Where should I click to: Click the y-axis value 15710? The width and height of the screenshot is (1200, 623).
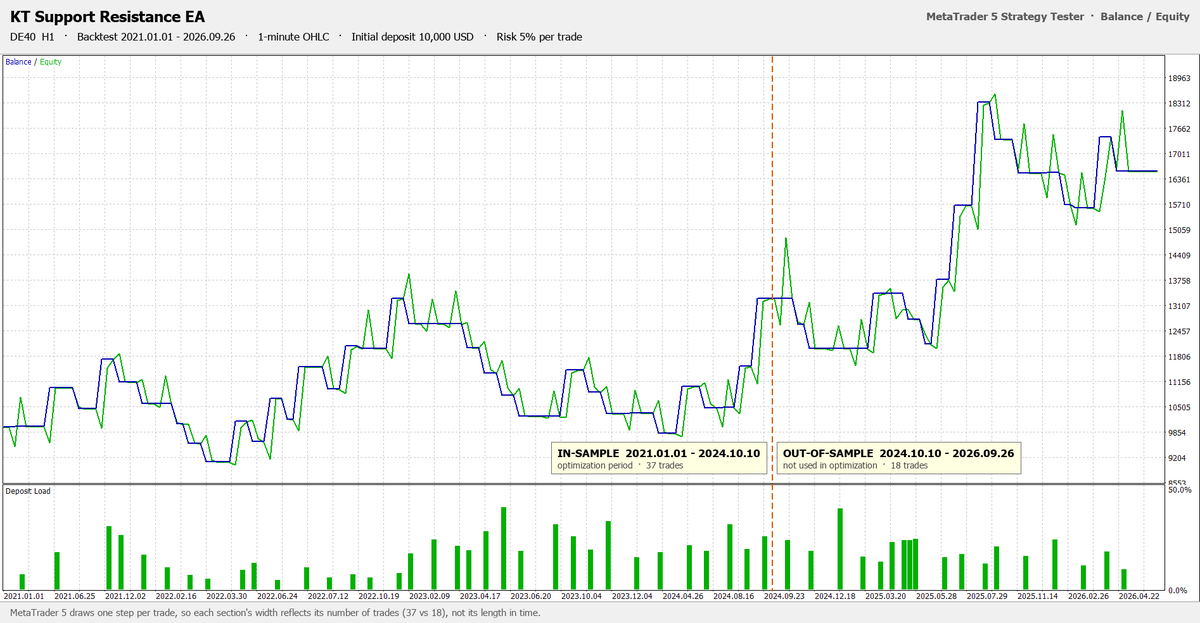(x=1178, y=205)
